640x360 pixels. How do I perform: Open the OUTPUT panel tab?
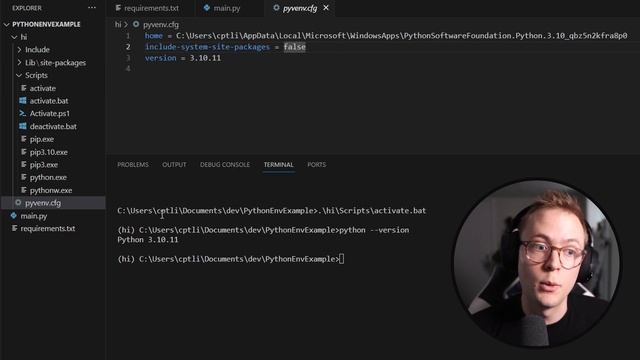(174, 165)
